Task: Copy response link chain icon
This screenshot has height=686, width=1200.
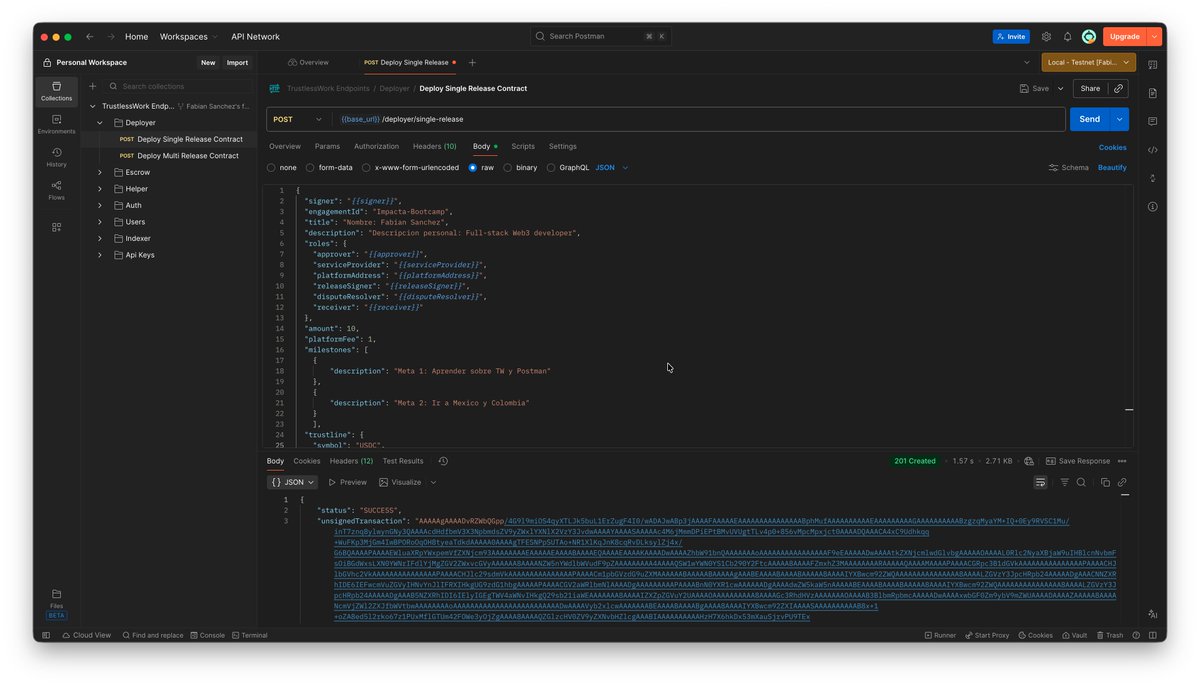Action: coord(1122,482)
